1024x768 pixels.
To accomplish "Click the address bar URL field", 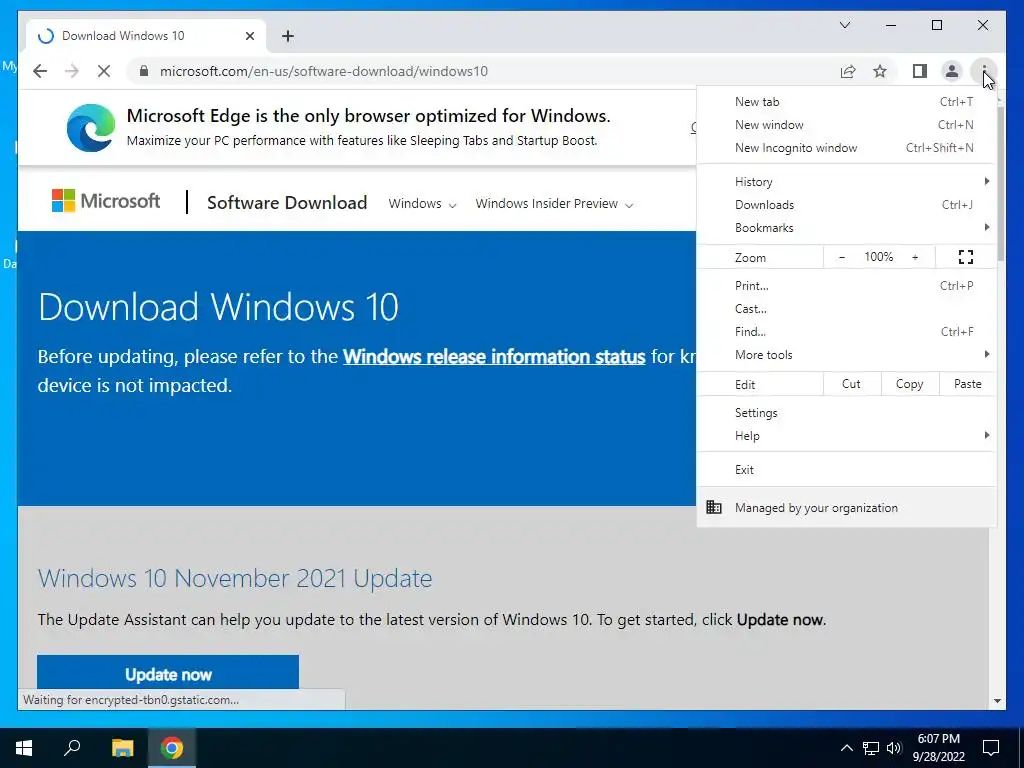I will pos(483,71).
